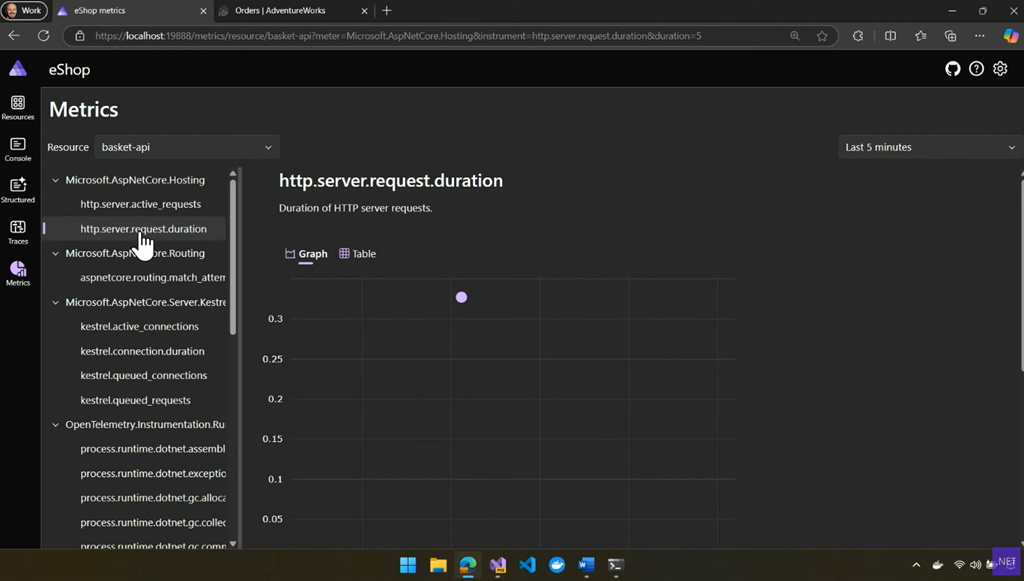Screen dimensions: 1024x581
Task: Click the Aspire logo icon
Action: [x=18, y=69]
